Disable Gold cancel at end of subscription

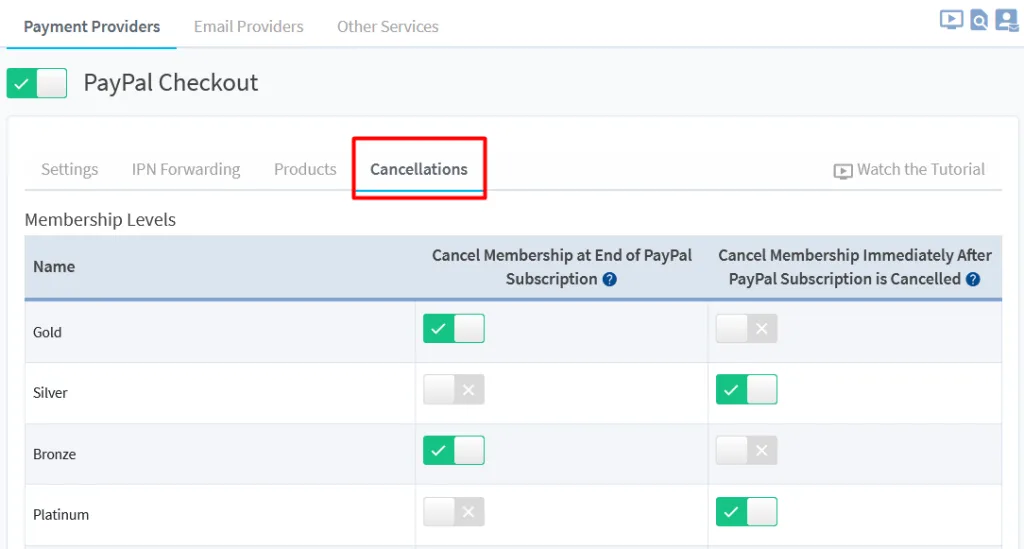pos(454,328)
